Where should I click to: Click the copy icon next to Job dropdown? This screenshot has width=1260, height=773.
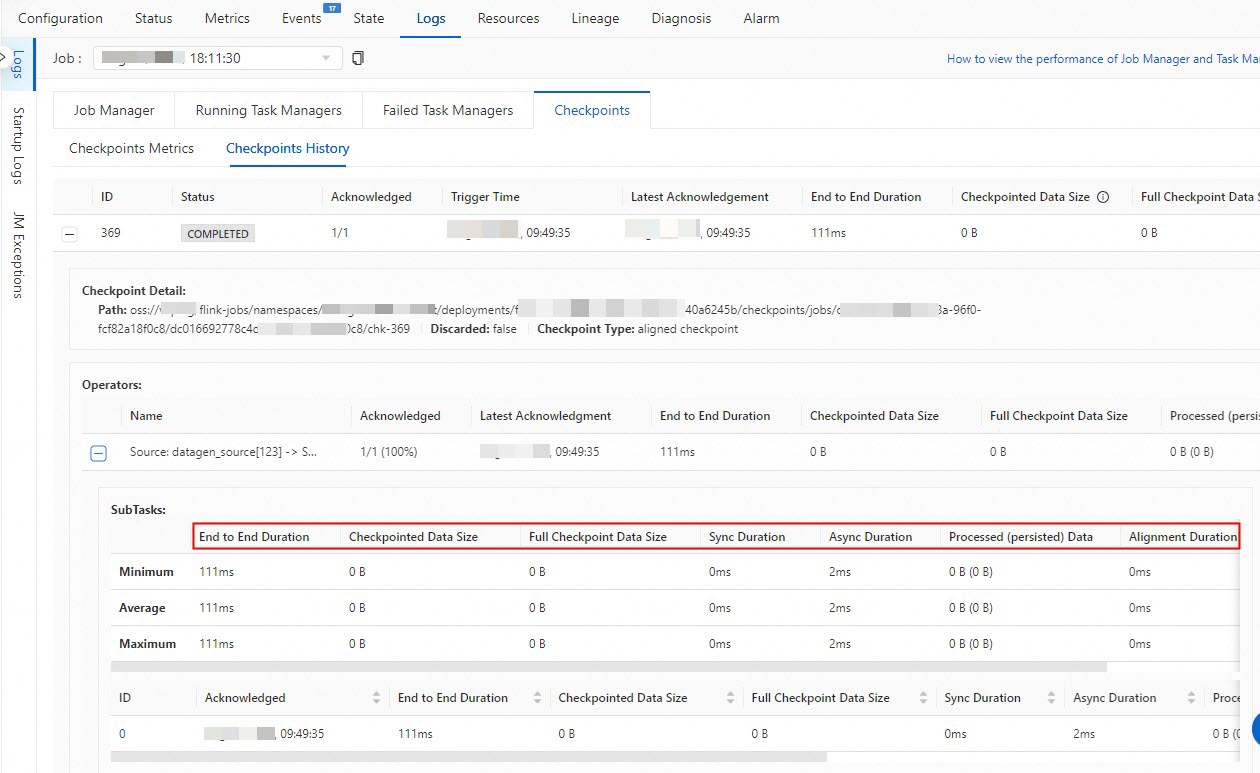[358, 58]
